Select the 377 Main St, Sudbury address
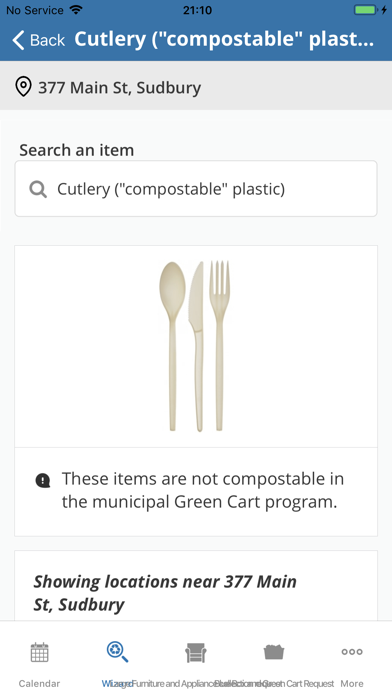The image size is (392, 696). click(119, 87)
